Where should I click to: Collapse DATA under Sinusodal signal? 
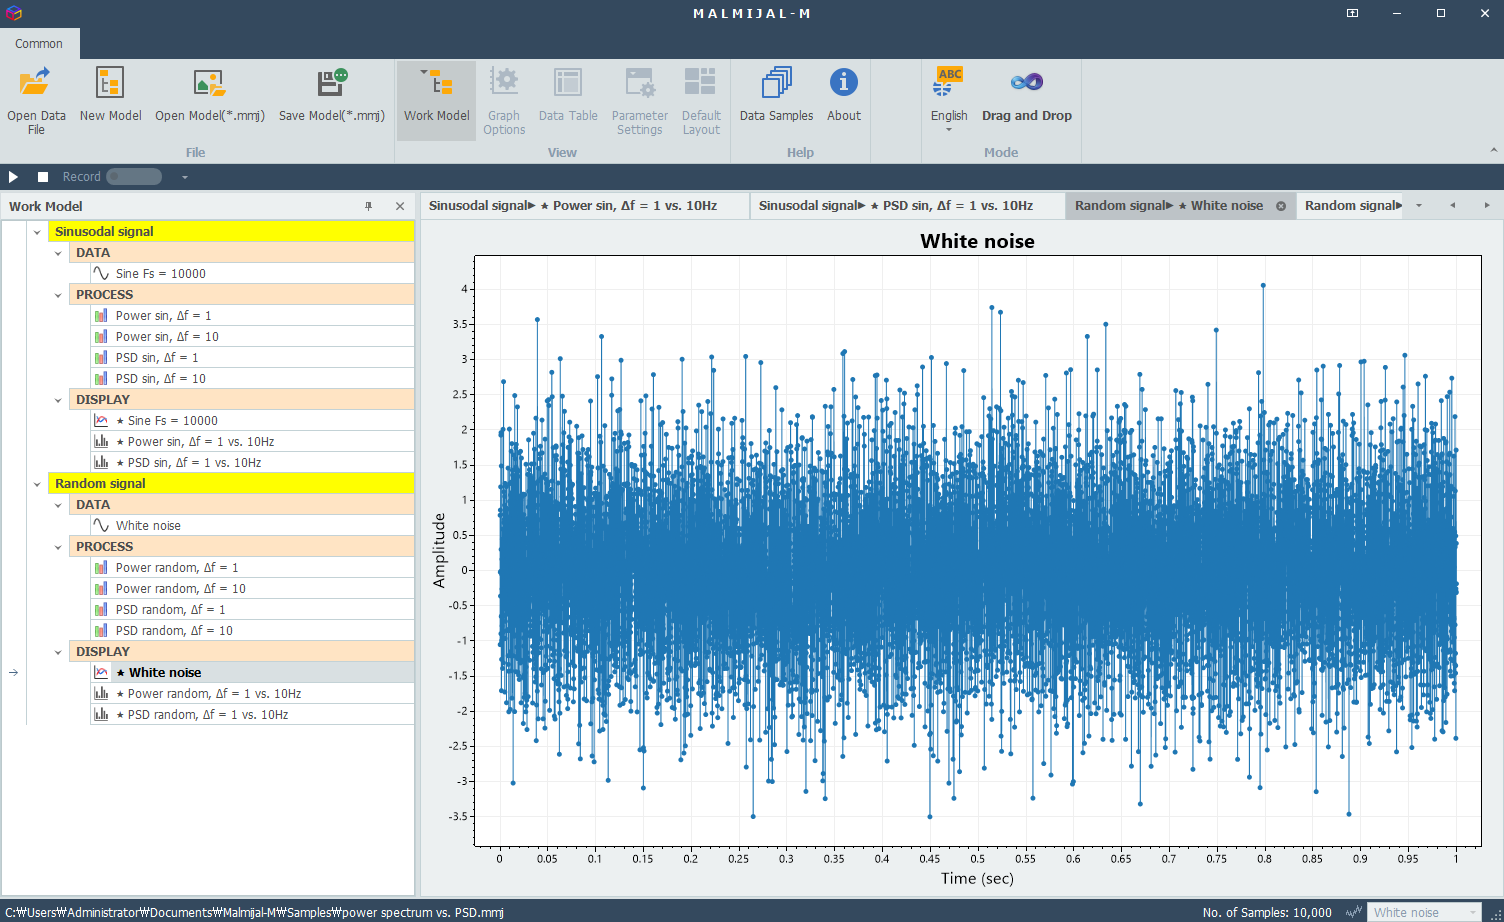pyautogui.click(x=58, y=253)
